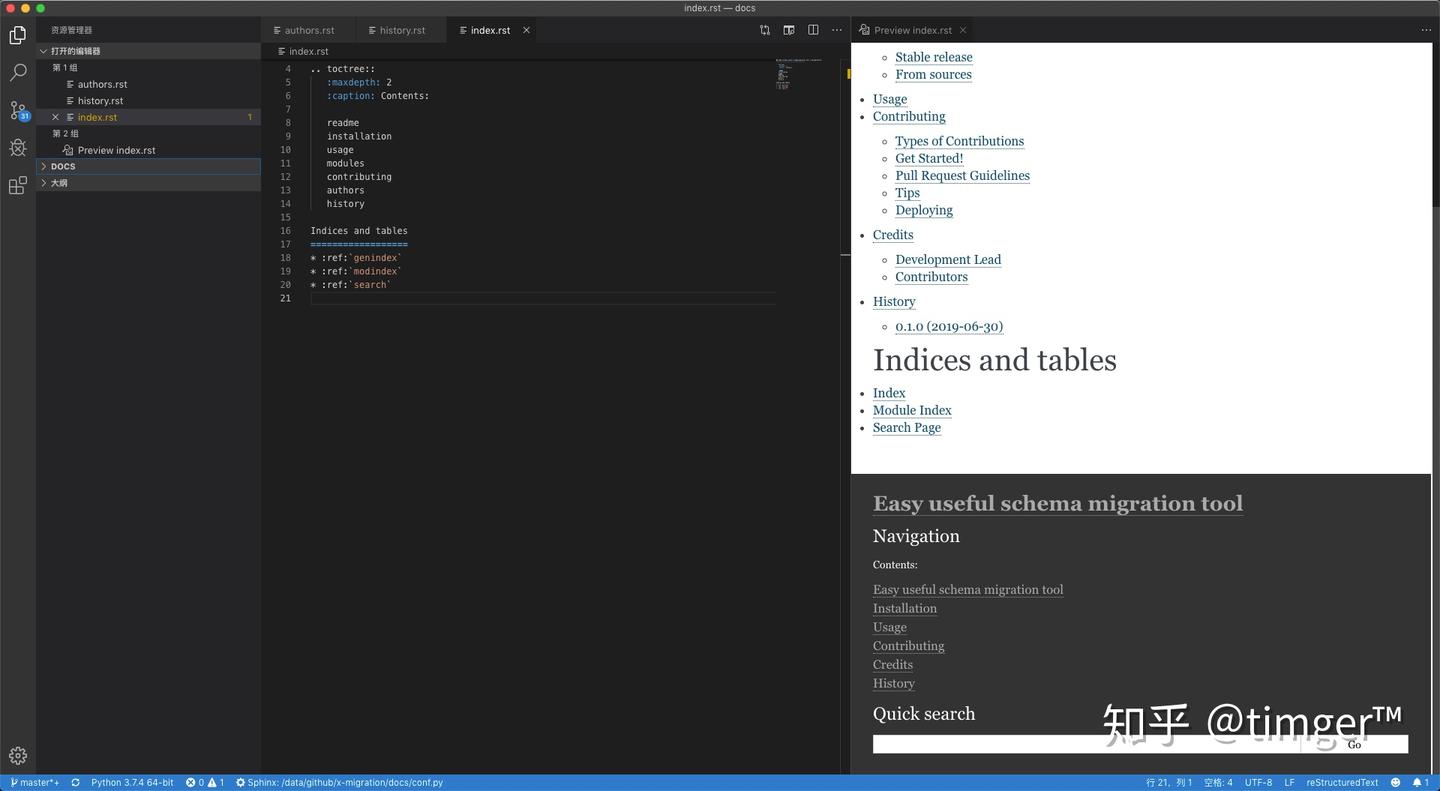Open the Search view in activity bar
The image size is (1440, 791).
[x=18, y=72]
